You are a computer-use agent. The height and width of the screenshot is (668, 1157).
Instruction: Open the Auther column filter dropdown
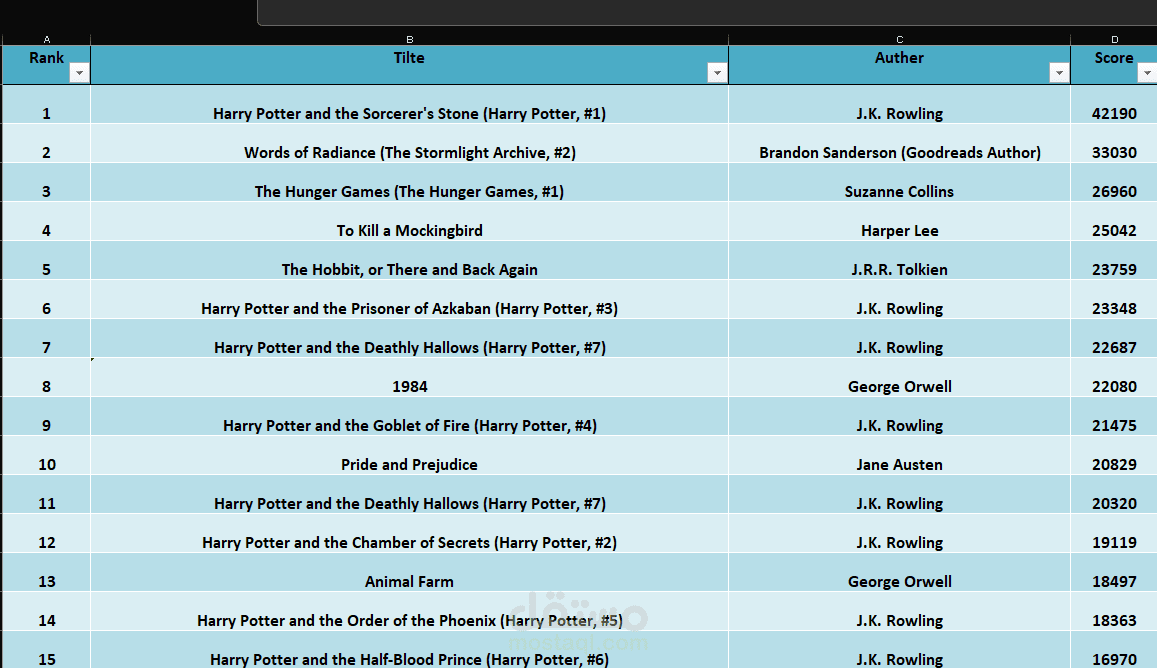(x=1059, y=72)
